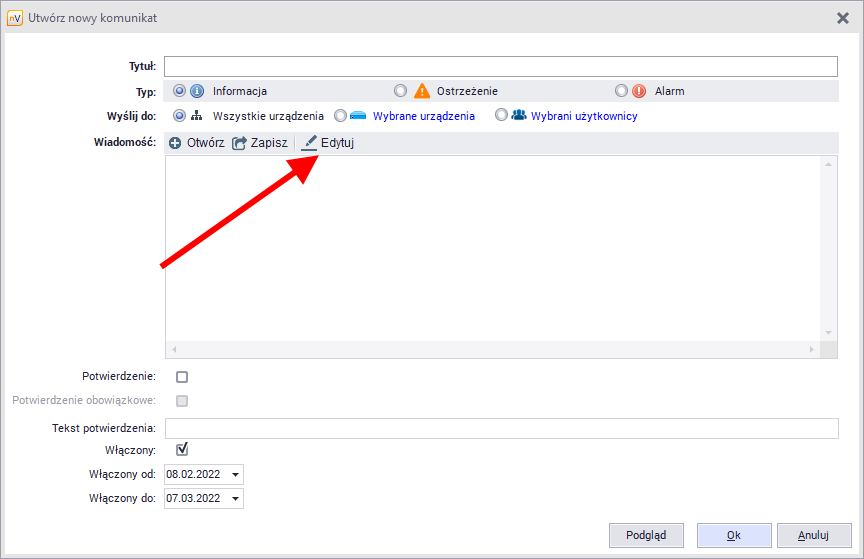Viewport: 864px width, 559px height.
Task: Enable the Potwierdzenie checkbox
Action: pos(182,377)
